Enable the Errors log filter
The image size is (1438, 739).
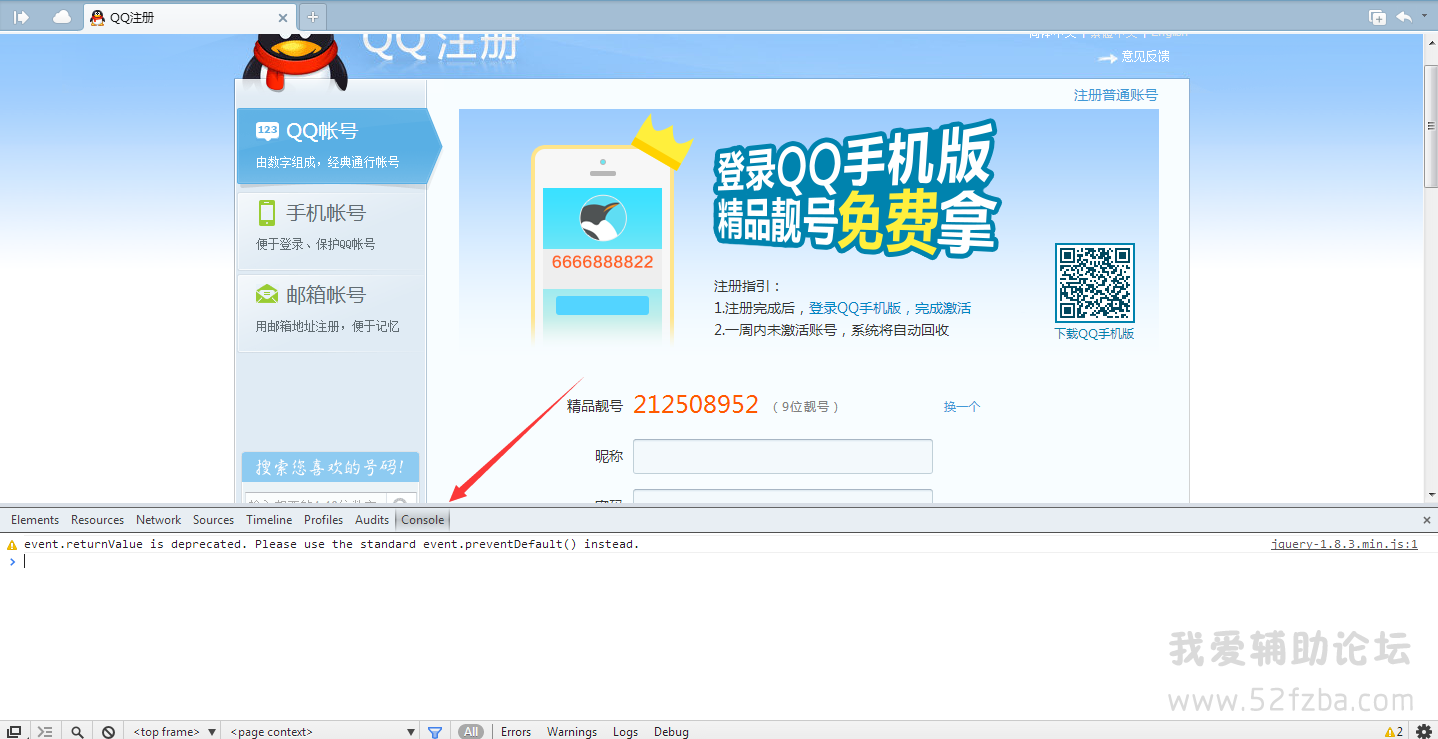516,731
